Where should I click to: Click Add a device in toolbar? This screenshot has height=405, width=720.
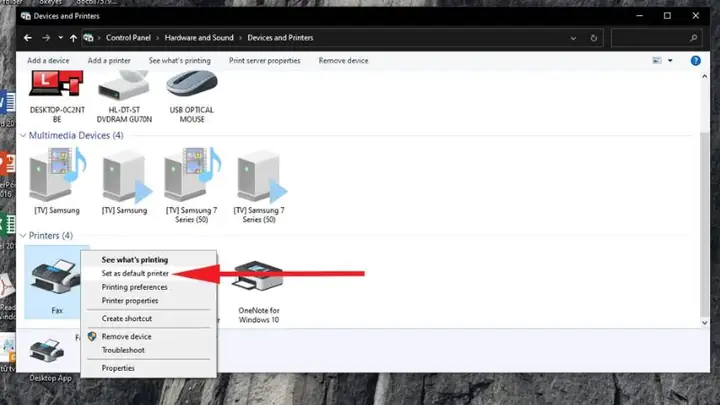(48, 61)
